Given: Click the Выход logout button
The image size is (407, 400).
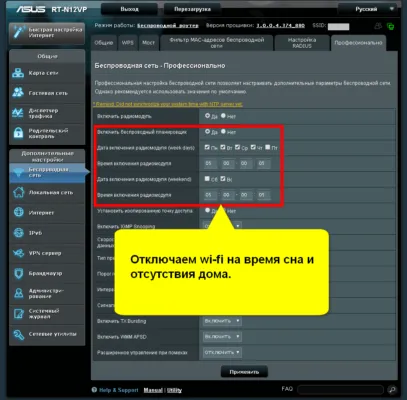Looking at the screenshot, I should tap(130, 9).
